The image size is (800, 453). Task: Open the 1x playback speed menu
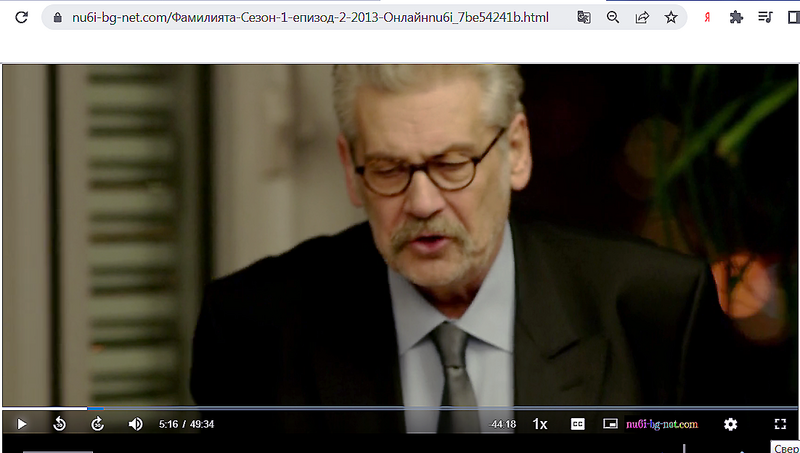[540, 424]
